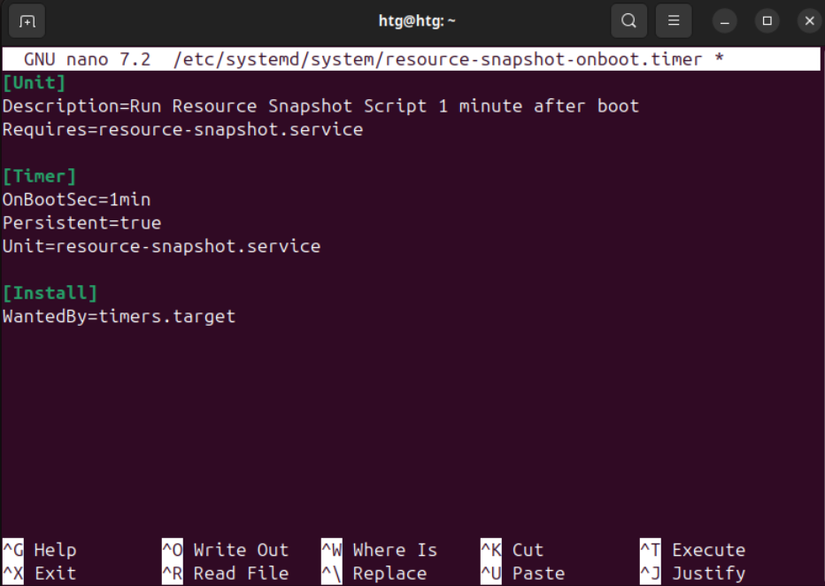Click the ^R Read File shortcut
The image size is (825, 586).
click(x=225, y=573)
